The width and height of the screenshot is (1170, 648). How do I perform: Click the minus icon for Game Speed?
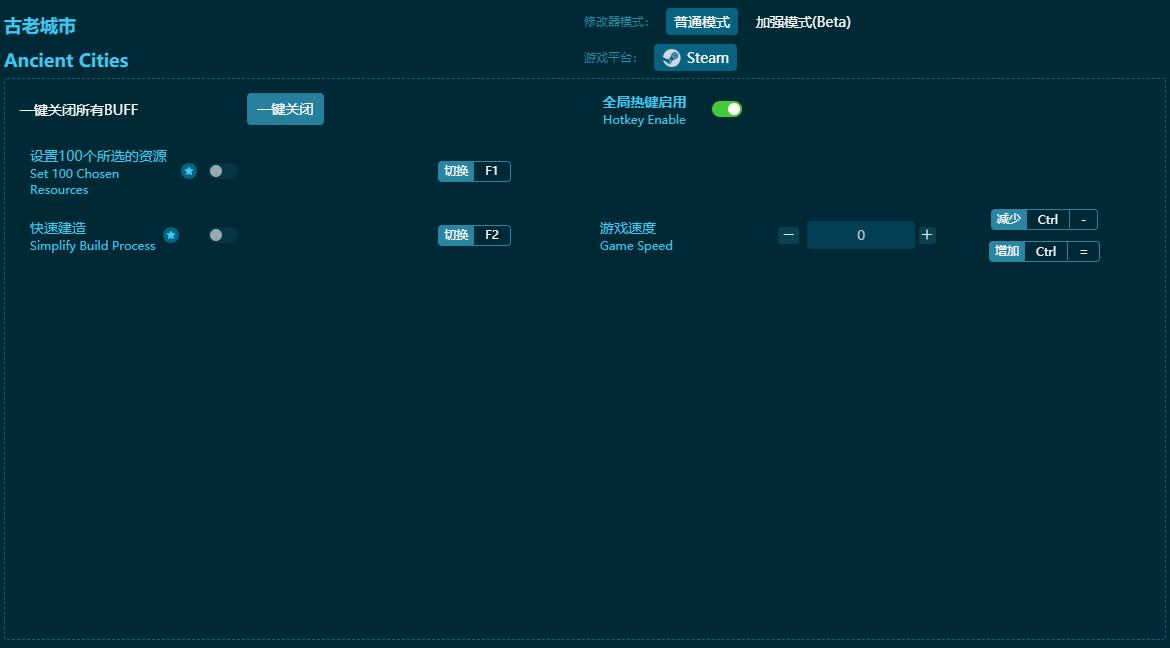click(x=789, y=235)
